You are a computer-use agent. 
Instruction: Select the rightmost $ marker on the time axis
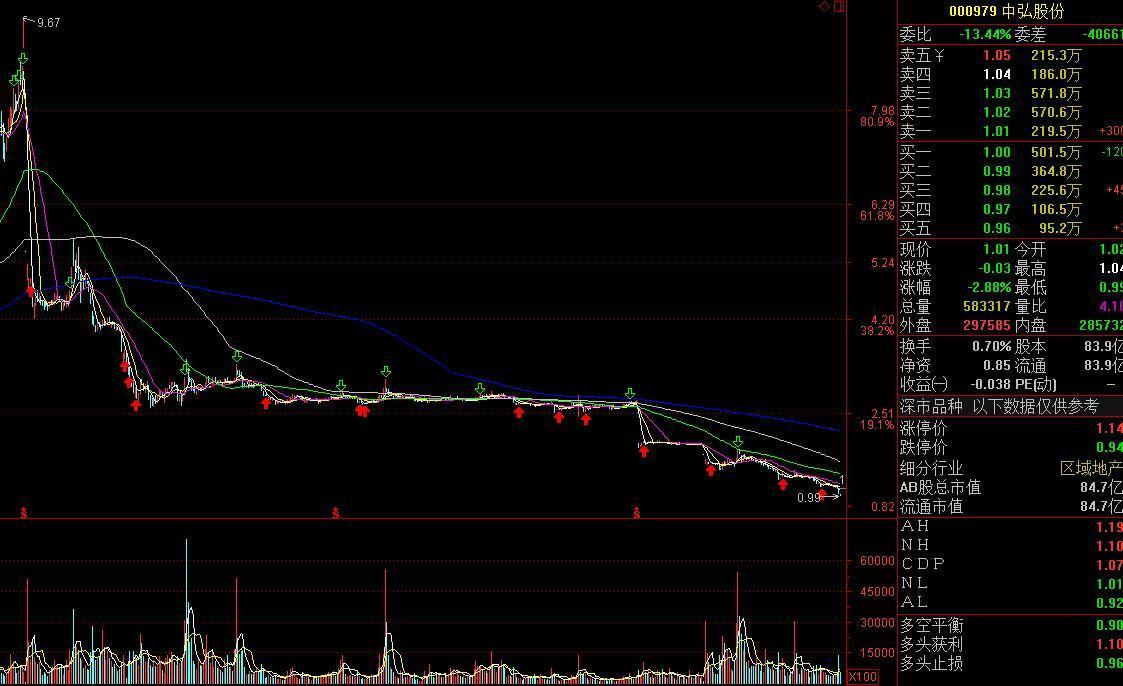(636, 513)
